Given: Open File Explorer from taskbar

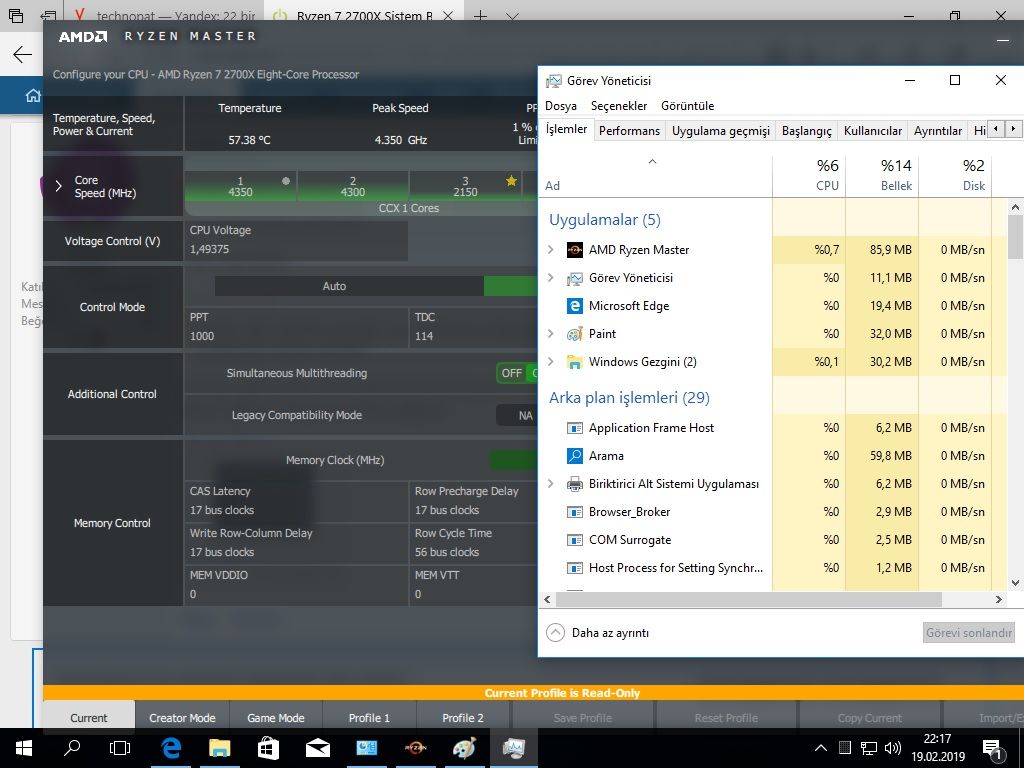Looking at the screenshot, I should pyautogui.click(x=219, y=748).
